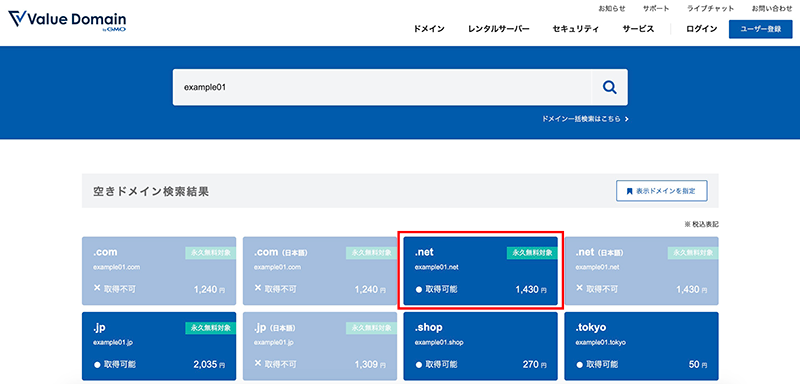
Task: Click the ユーザー登録 button
Action: coord(760,29)
